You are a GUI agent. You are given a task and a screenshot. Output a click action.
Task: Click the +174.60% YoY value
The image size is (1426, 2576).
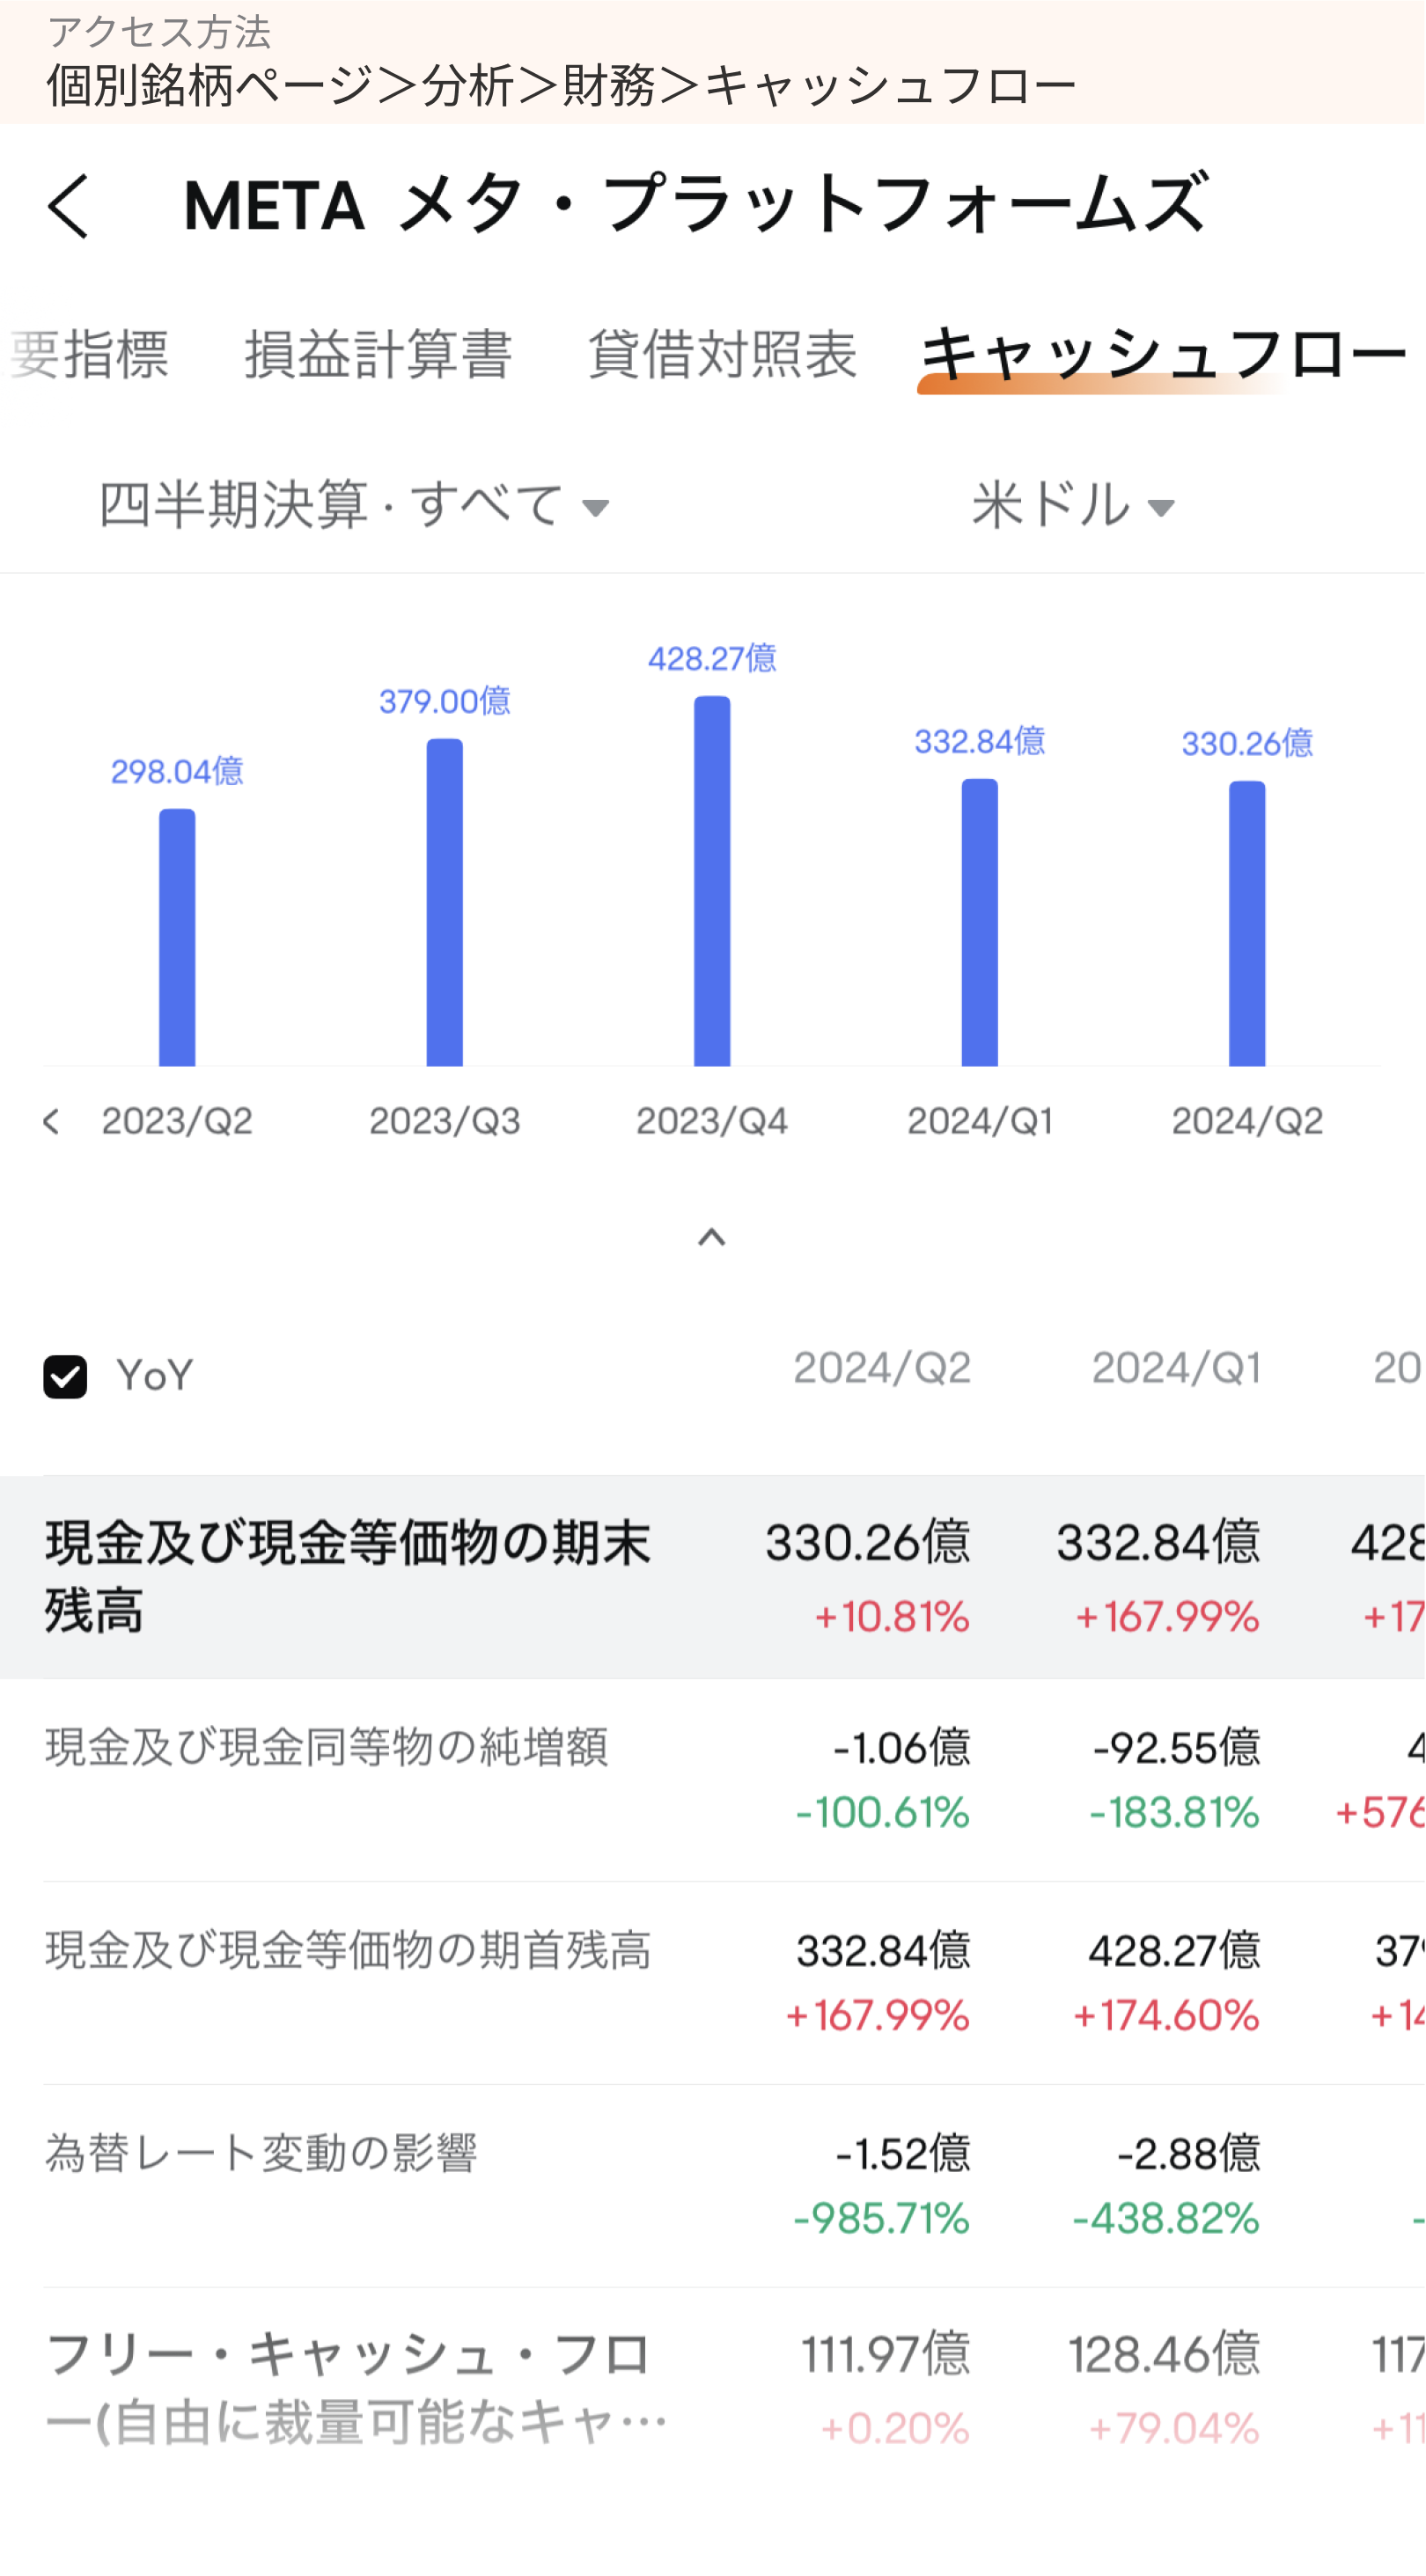click(1167, 2017)
